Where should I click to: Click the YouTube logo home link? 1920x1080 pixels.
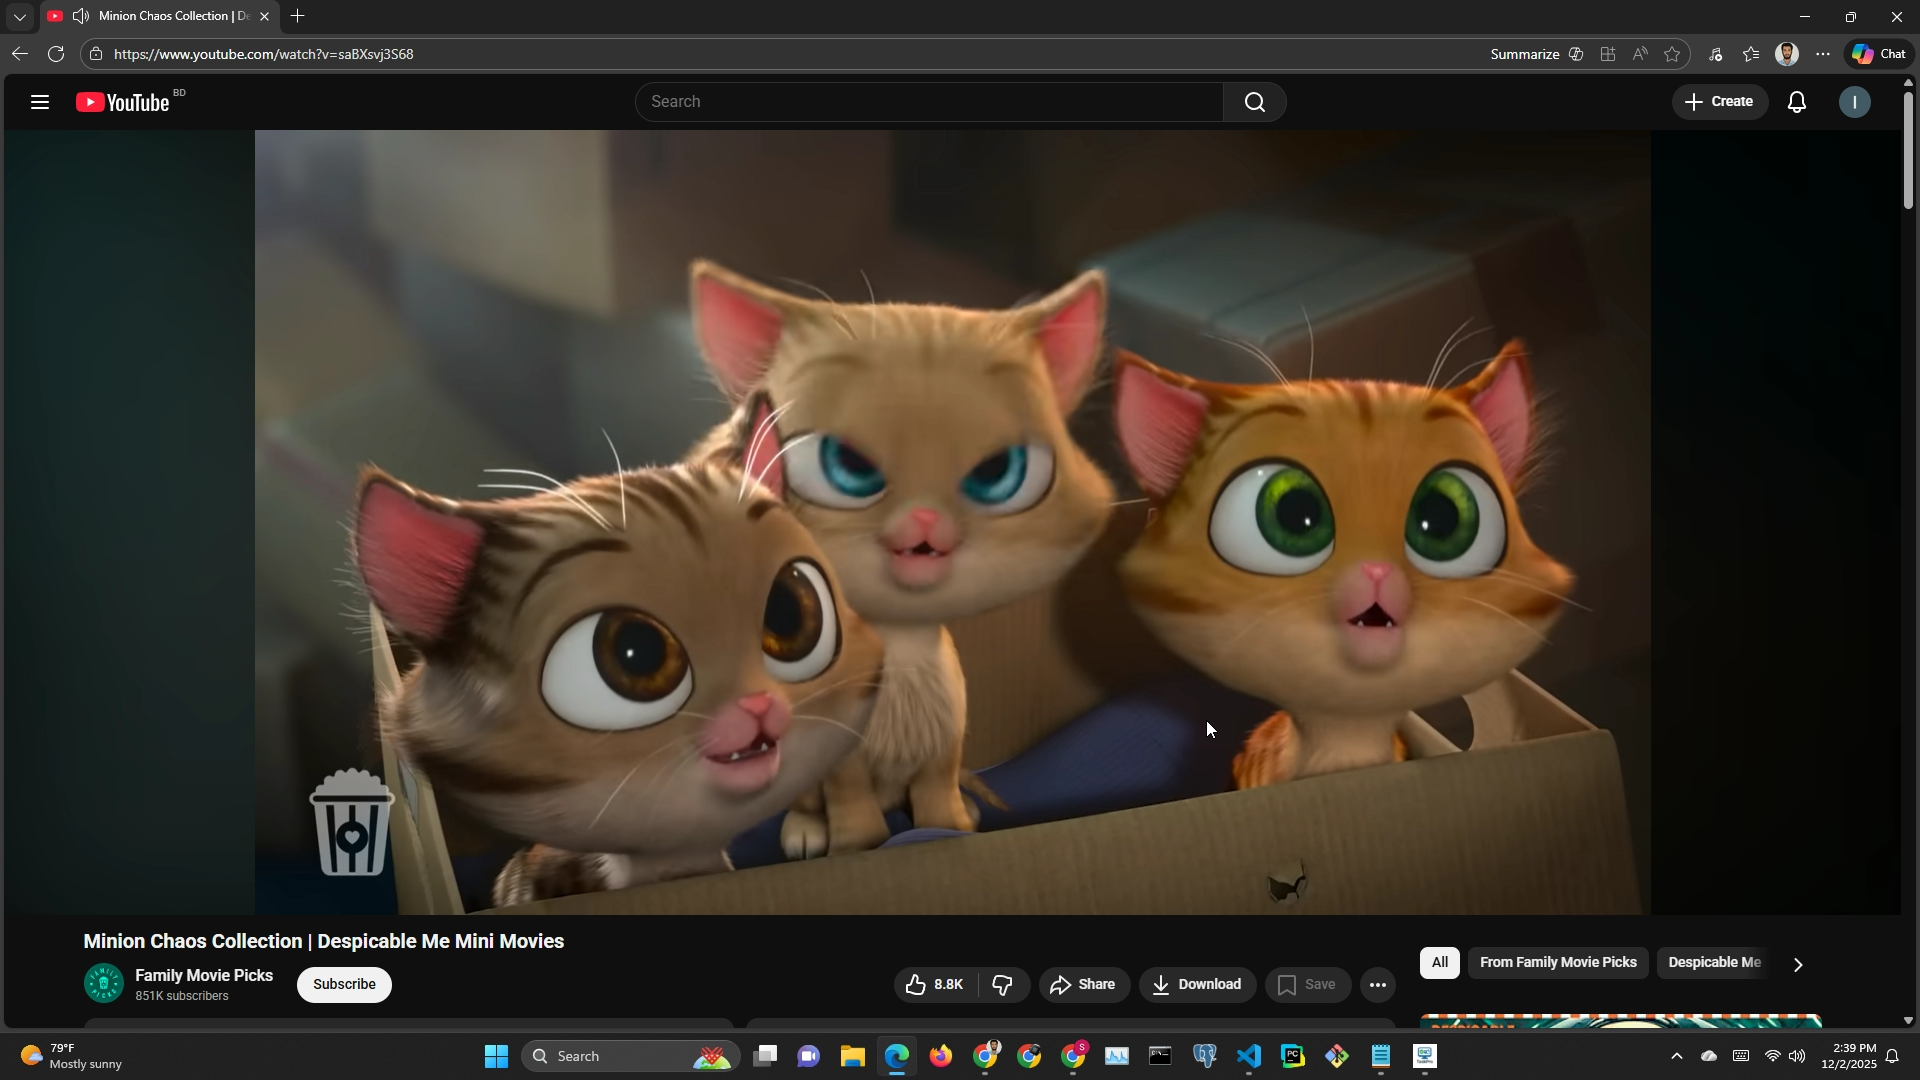click(x=124, y=102)
